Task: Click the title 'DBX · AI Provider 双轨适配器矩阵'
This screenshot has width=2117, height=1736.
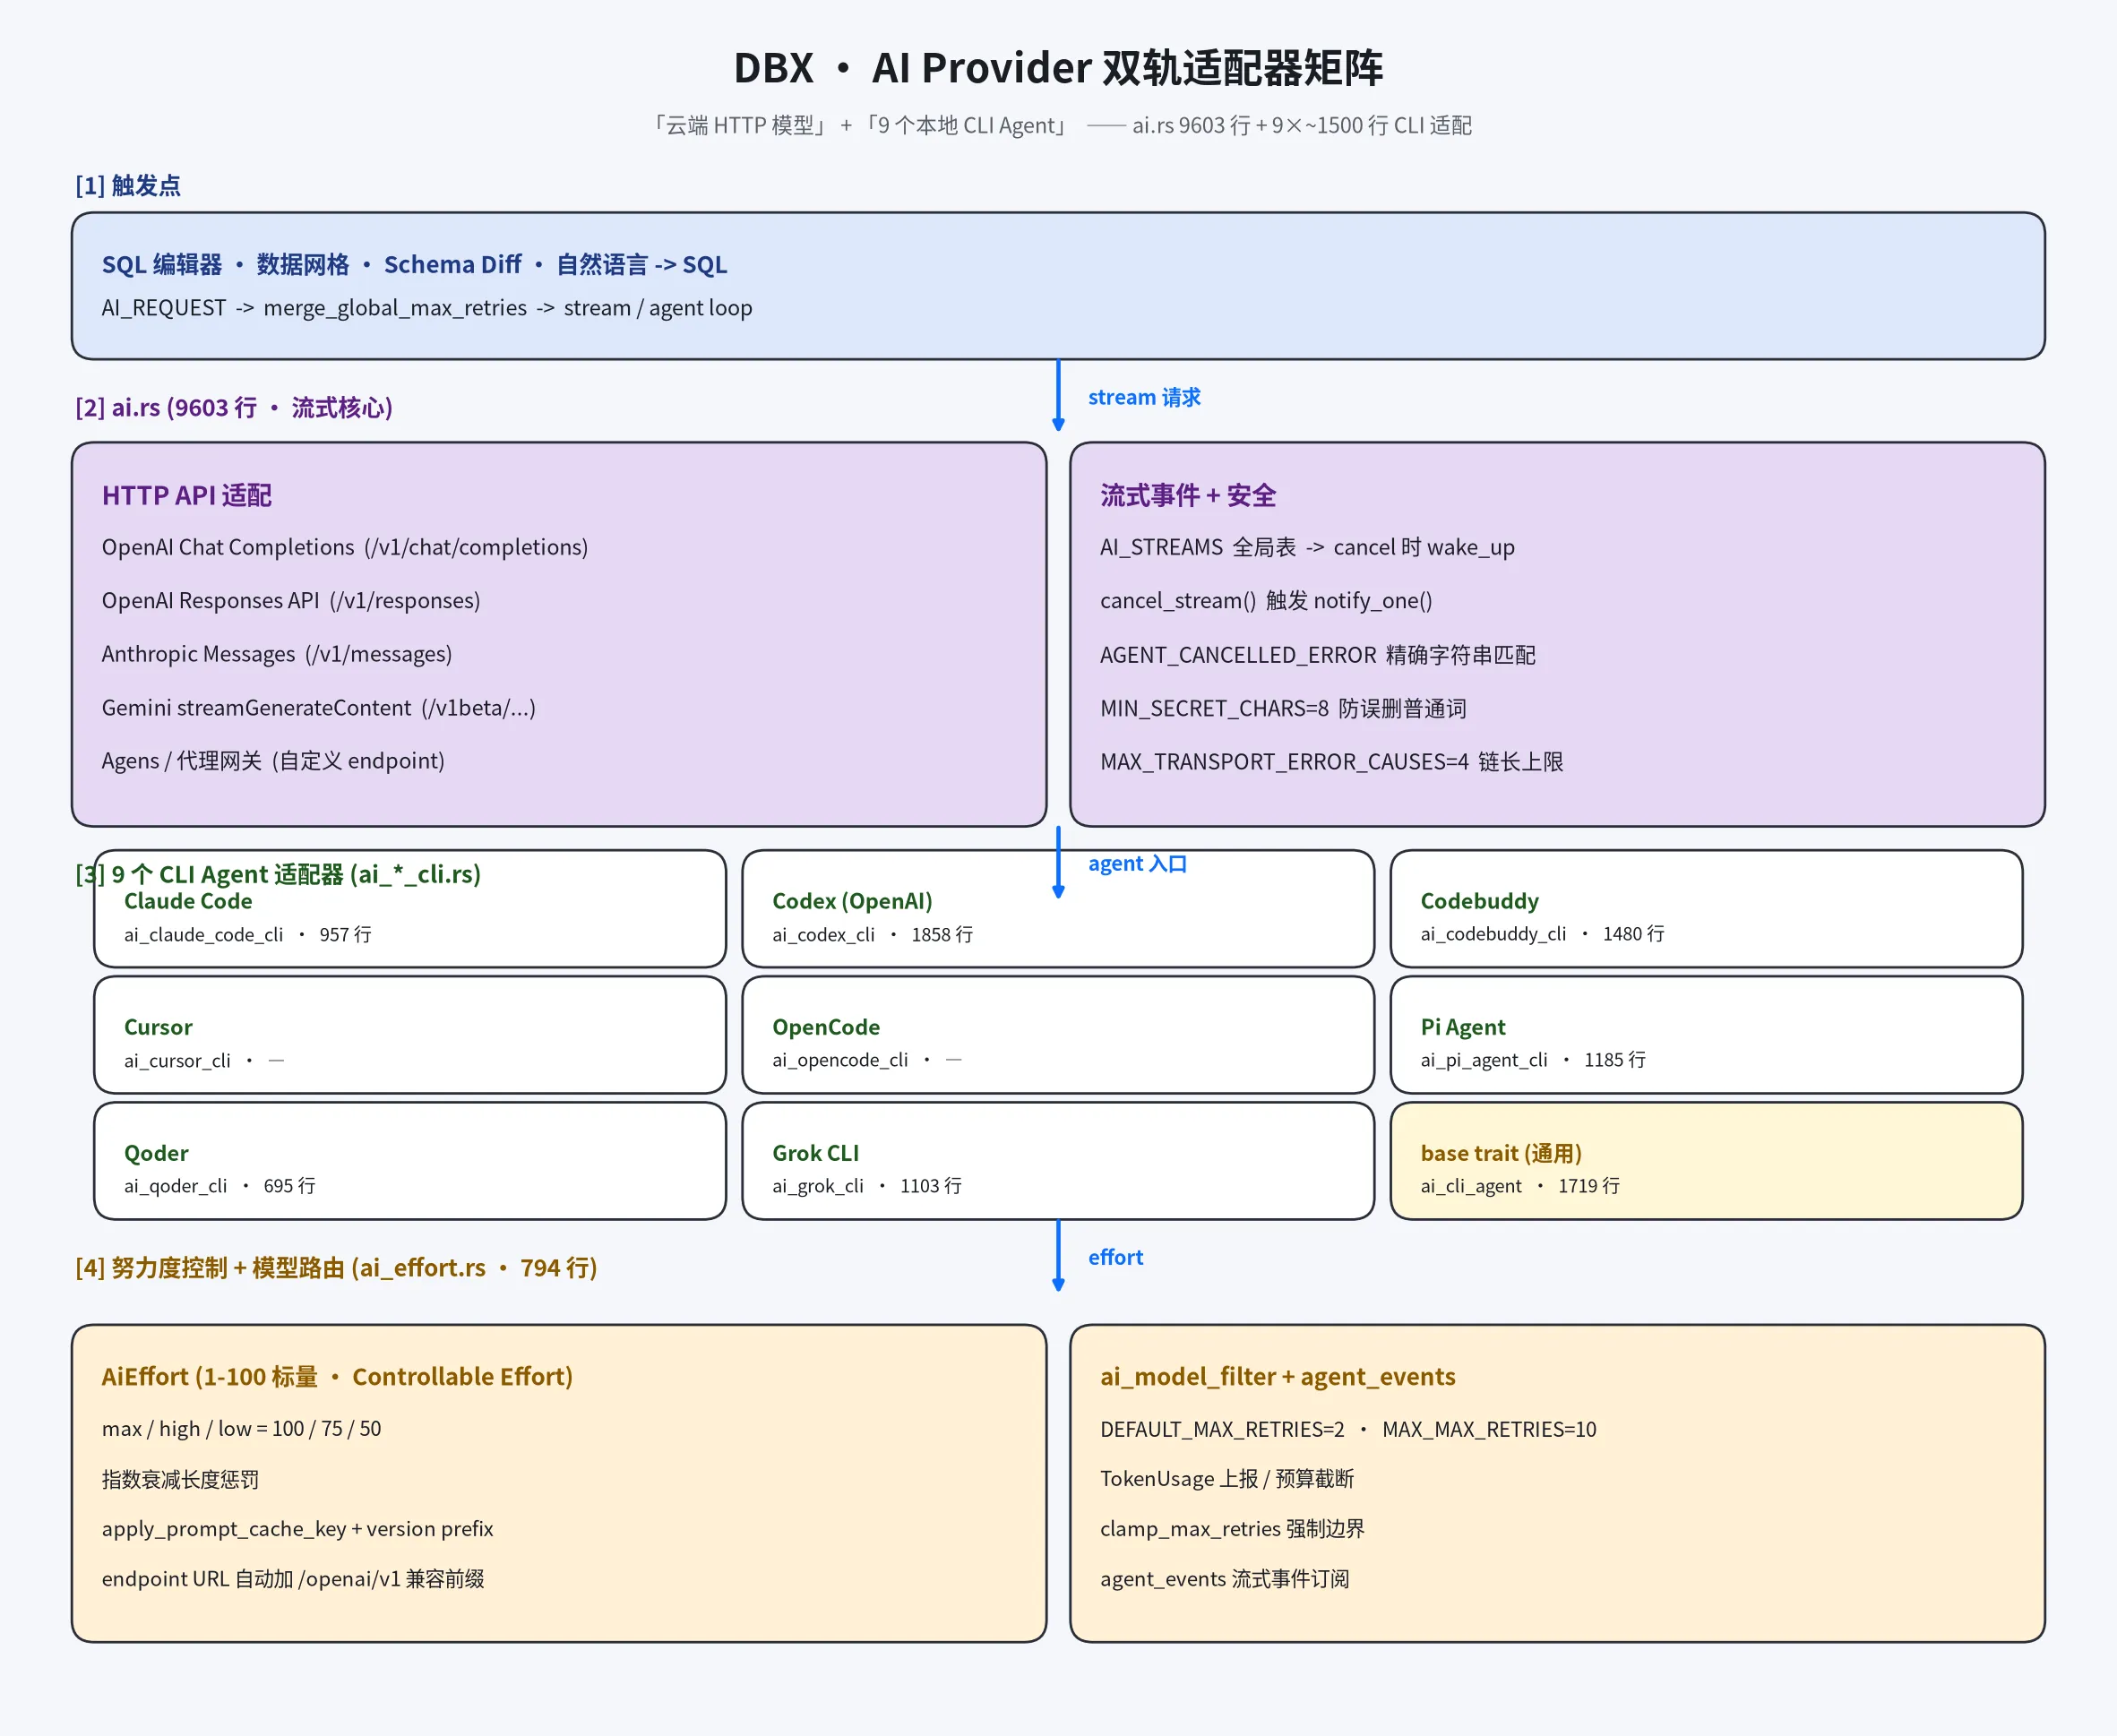Action: 1058,68
